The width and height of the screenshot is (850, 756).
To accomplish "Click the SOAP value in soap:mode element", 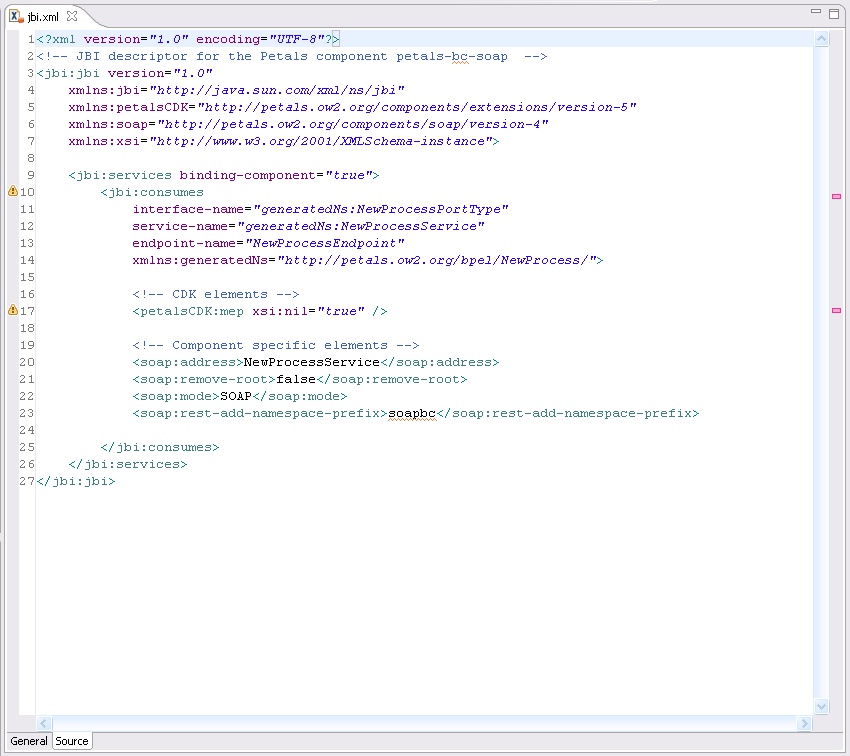I will click(x=237, y=396).
